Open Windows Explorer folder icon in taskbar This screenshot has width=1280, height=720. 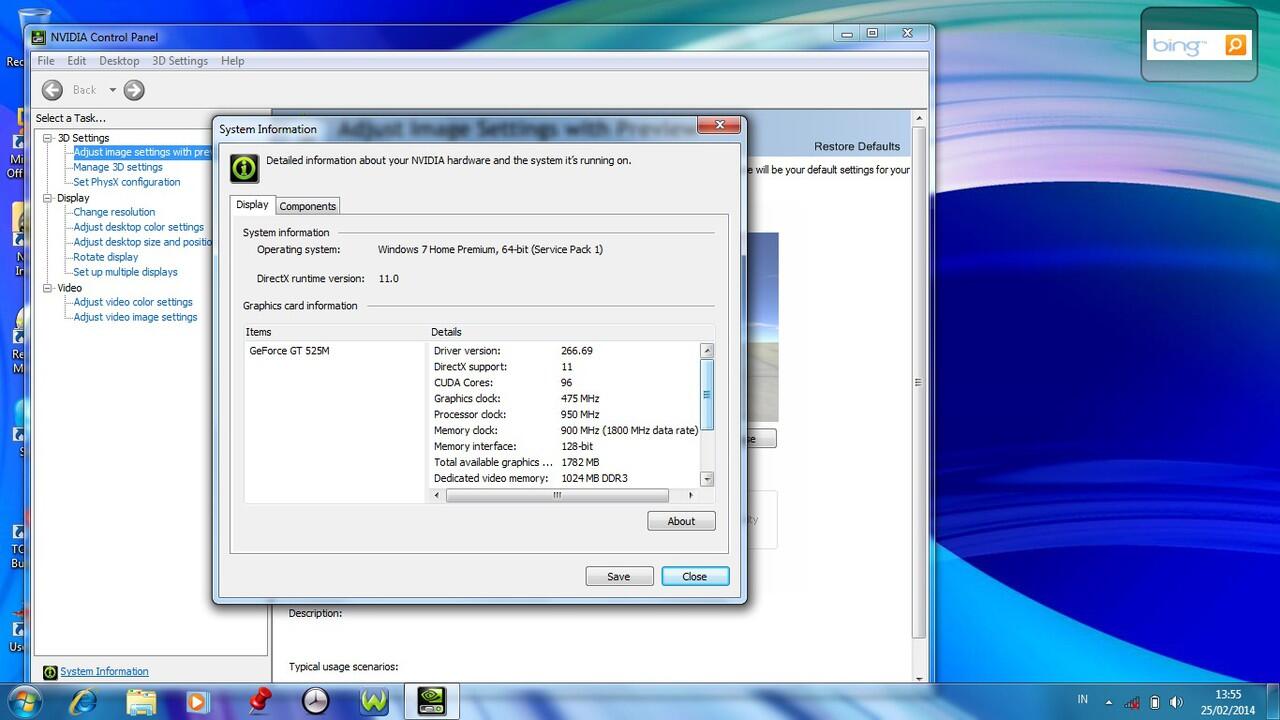coord(141,701)
